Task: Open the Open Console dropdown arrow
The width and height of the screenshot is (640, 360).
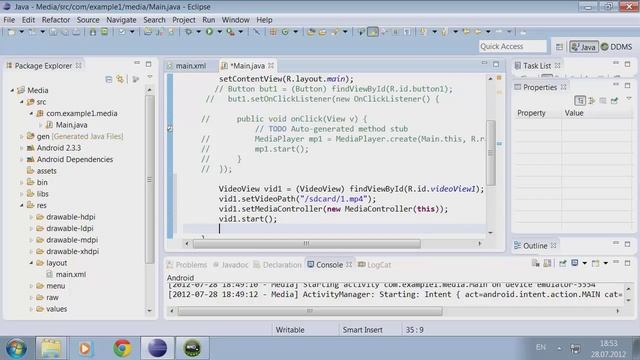Action: (x=606, y=263)
